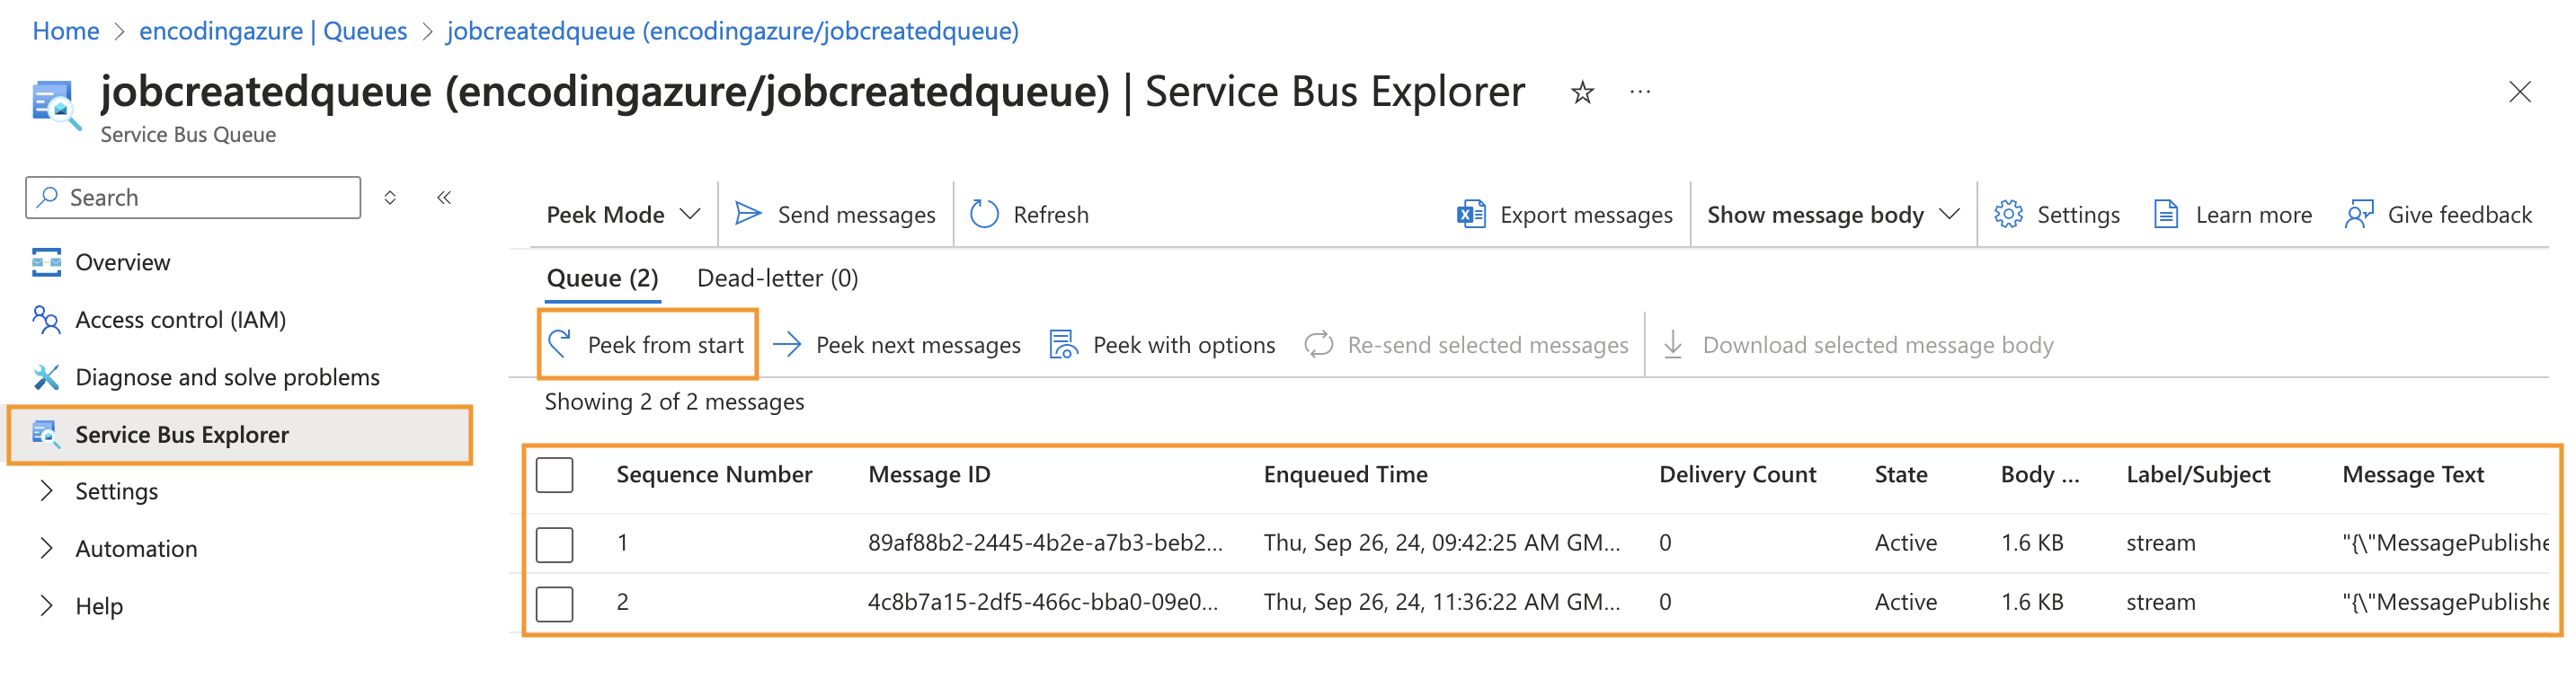Collapse the sidebar with double chevron

(x=444, y=198)
